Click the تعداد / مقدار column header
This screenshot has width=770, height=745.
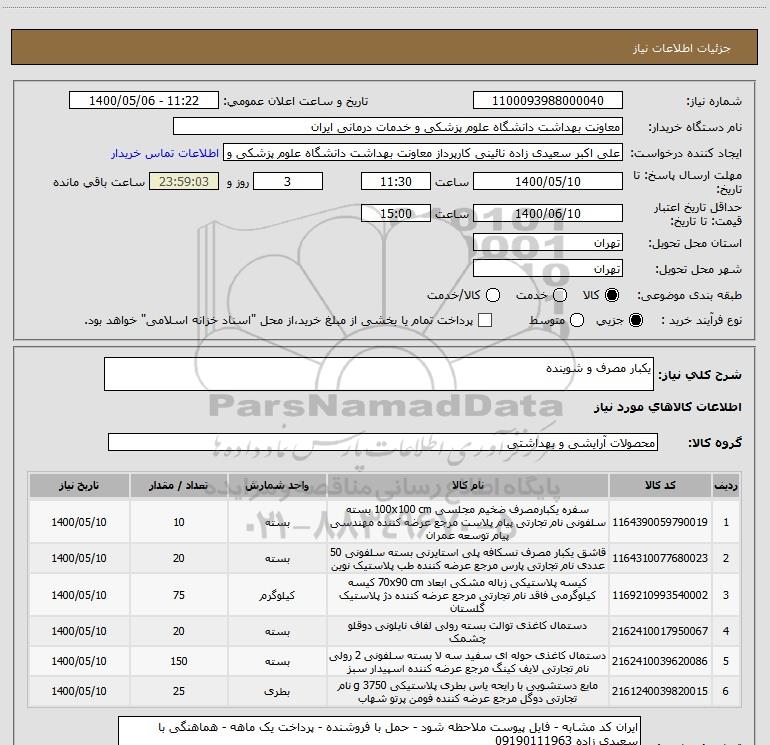tap(178, 486)
